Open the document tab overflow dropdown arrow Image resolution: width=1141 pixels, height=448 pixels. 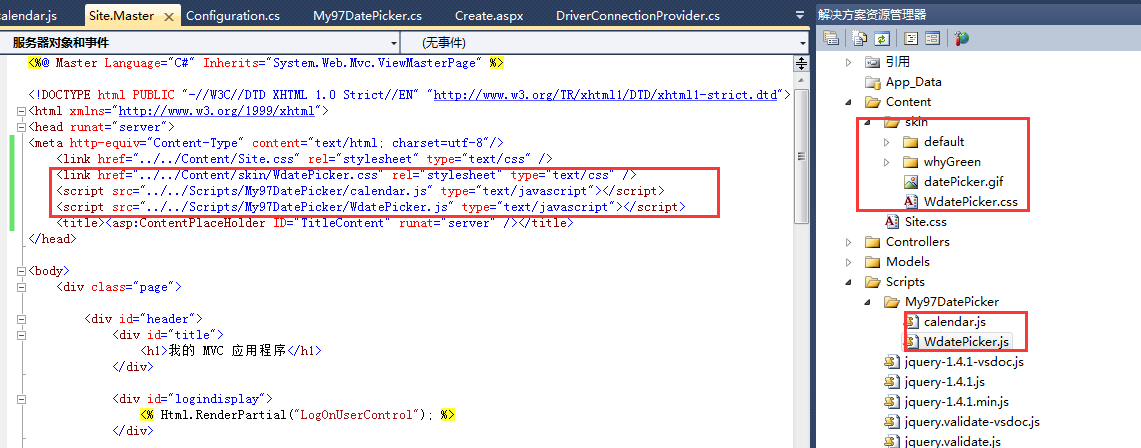pos(800,15)
